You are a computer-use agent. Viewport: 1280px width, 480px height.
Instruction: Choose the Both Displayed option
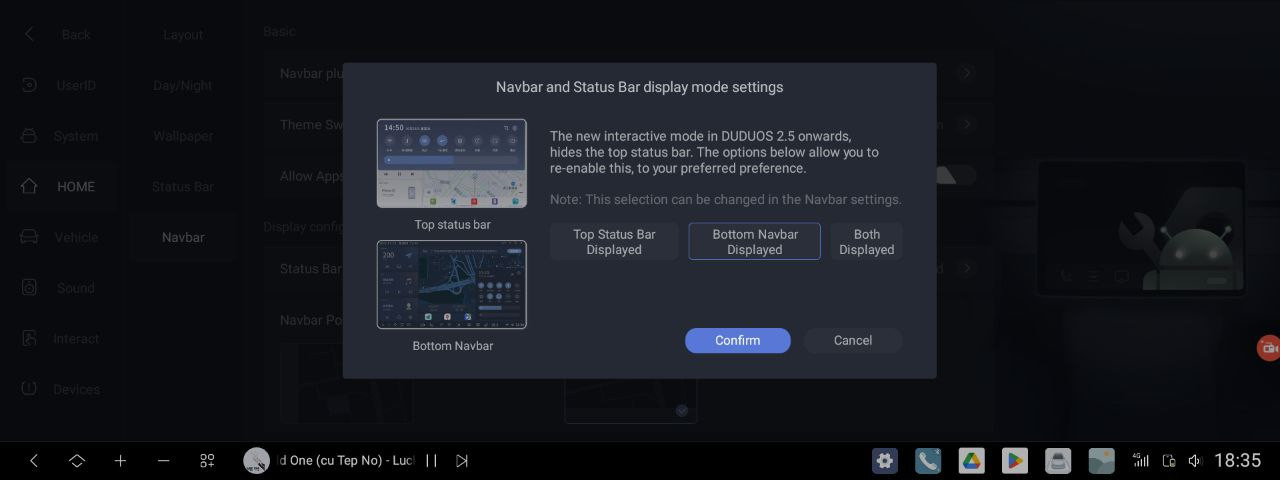(x=866, y=242)
